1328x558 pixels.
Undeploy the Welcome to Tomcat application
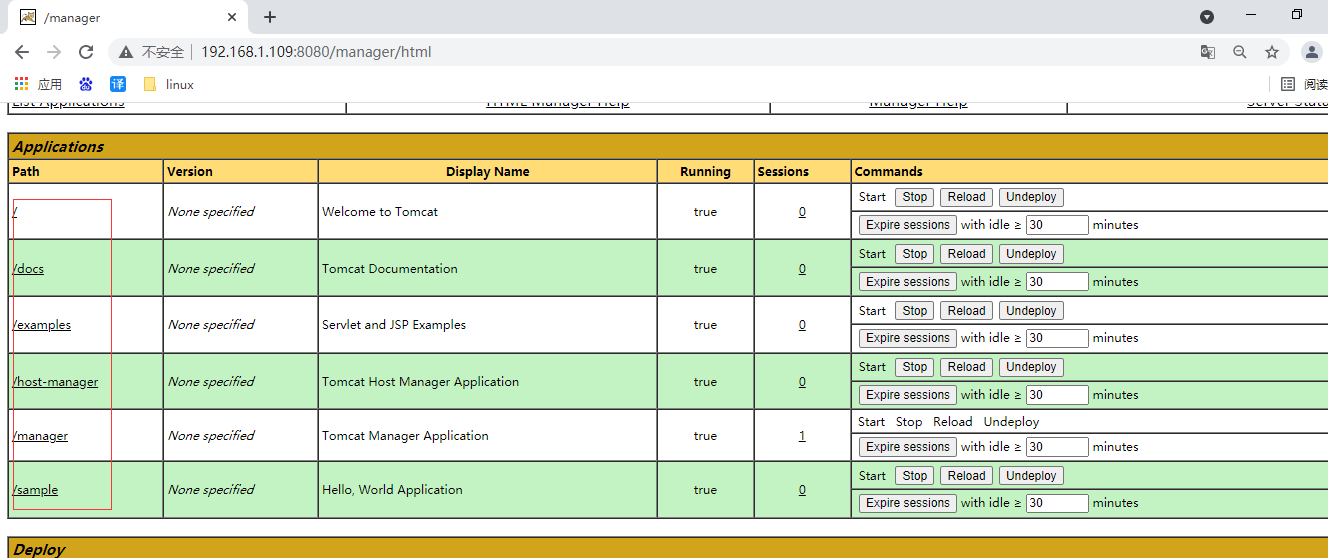[x=1031, y=197]
